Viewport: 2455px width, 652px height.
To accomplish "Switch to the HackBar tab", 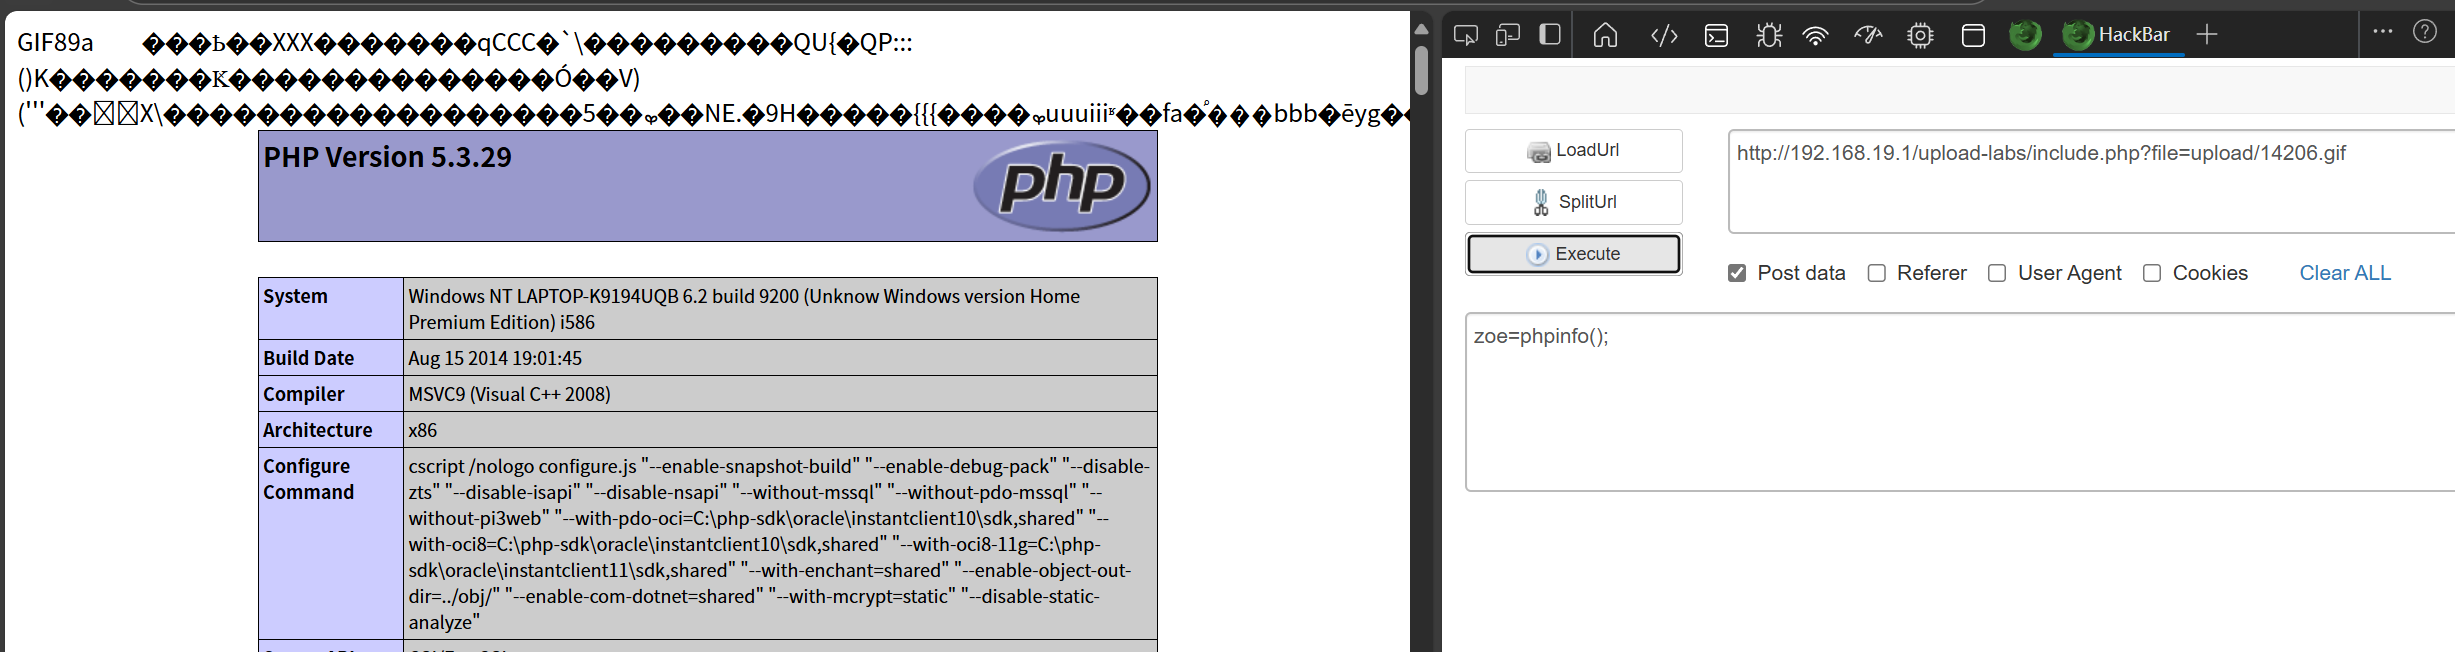I will tap(2119, 35).
